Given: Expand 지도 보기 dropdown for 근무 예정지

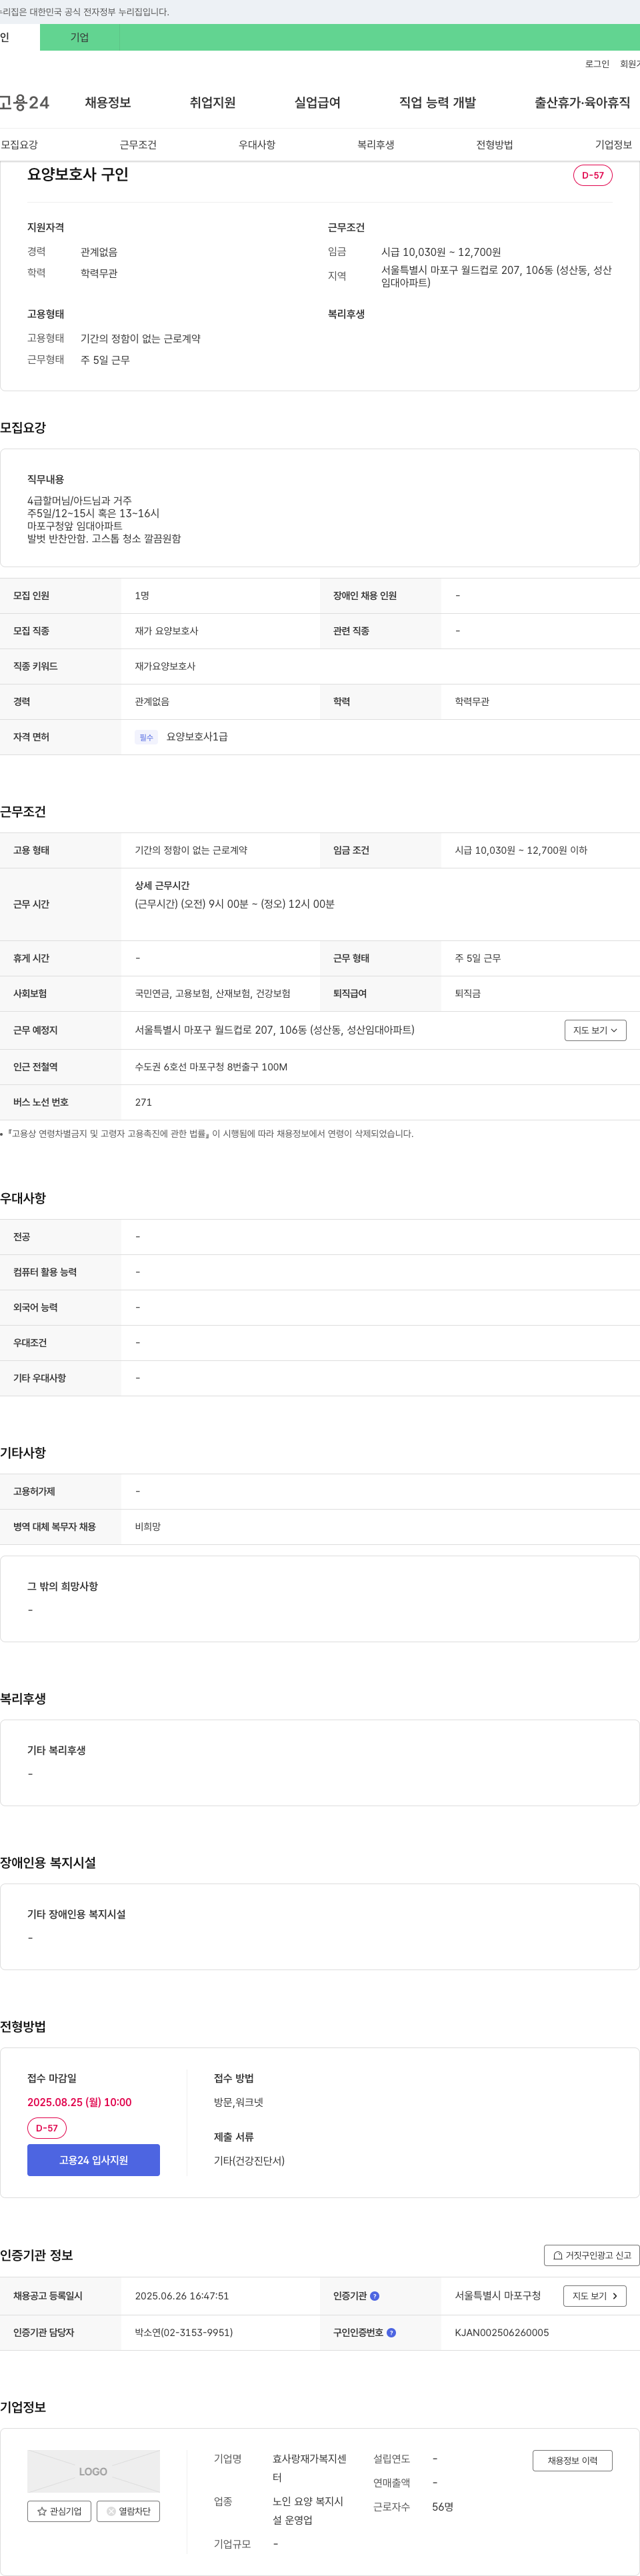Looking at the screenshot, I should [x=595, y=1030].
